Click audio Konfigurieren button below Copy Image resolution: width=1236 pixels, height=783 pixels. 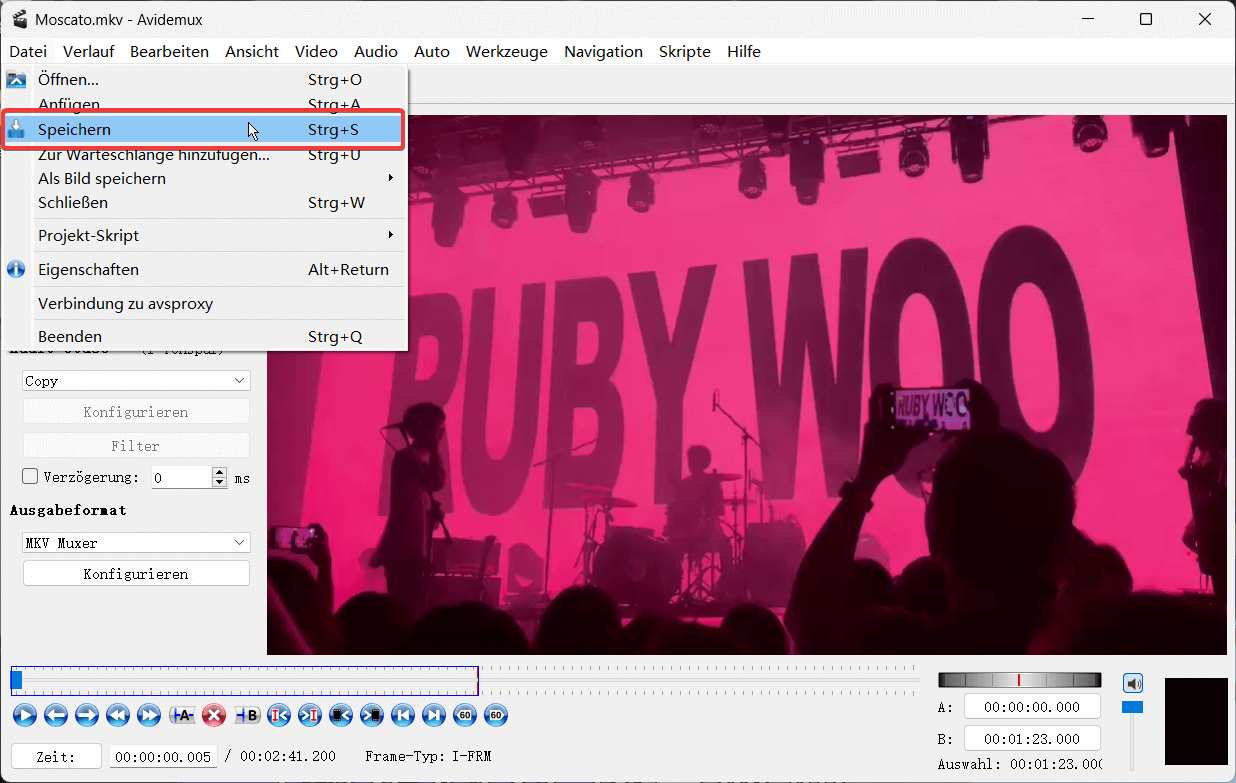[136, 412]
